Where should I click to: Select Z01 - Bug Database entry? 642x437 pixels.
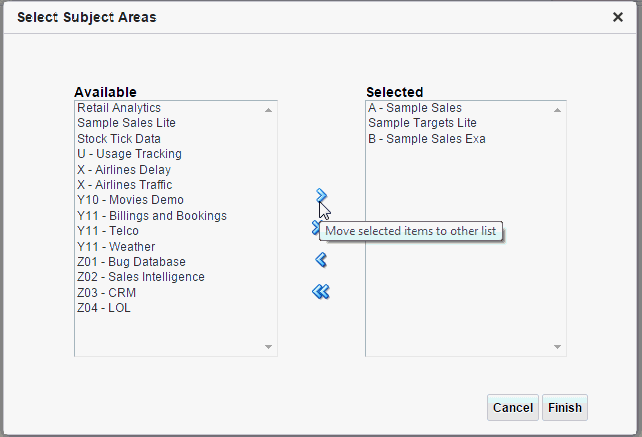[131, 262]
